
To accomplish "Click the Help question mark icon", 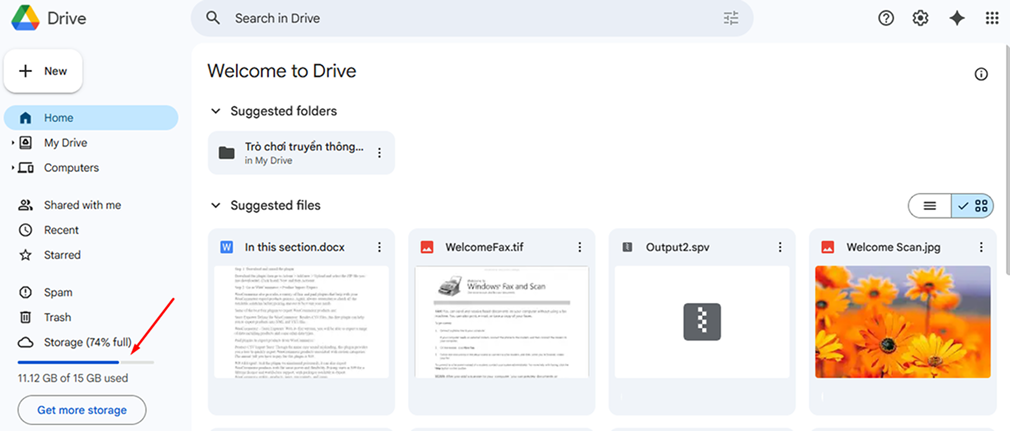I will 885,18.
